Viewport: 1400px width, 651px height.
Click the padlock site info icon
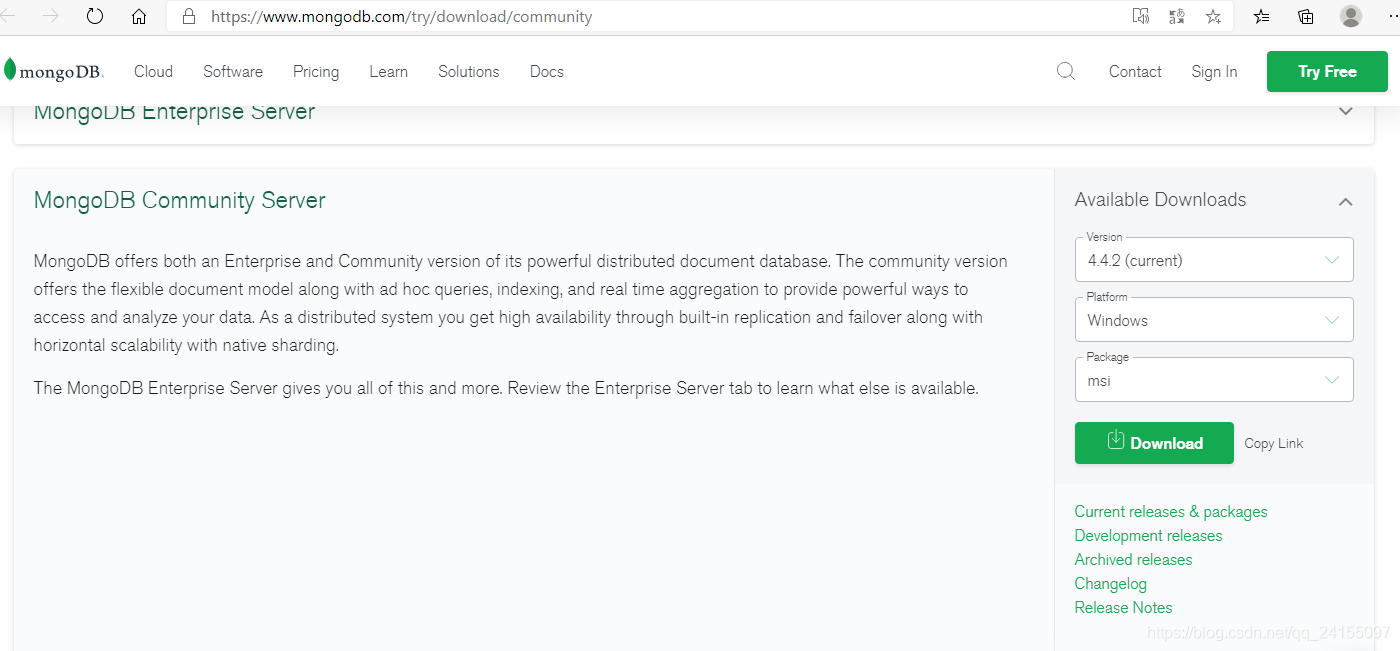[188, 16]
